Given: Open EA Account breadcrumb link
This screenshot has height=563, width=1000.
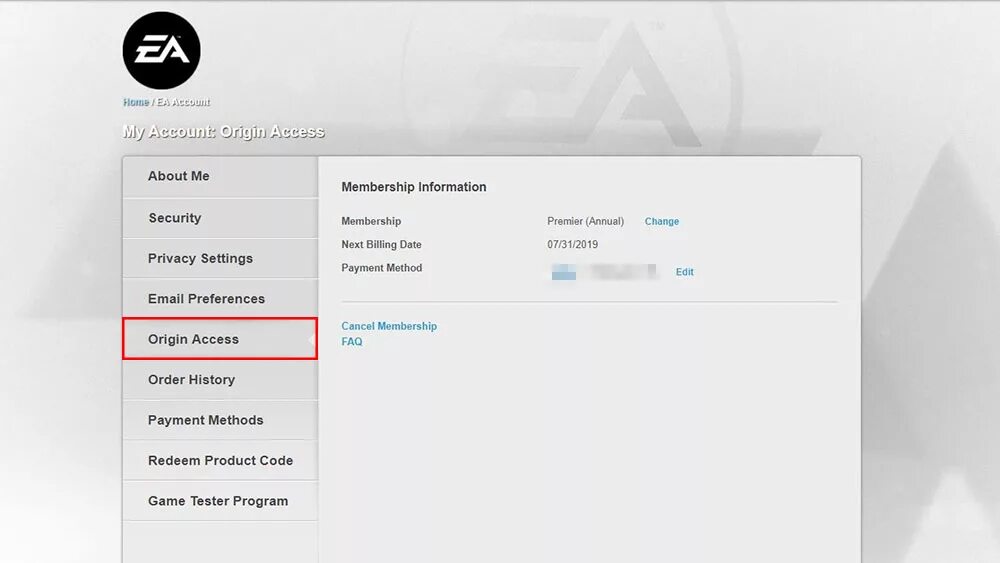Looking at the screenshot, I should 183,102.
